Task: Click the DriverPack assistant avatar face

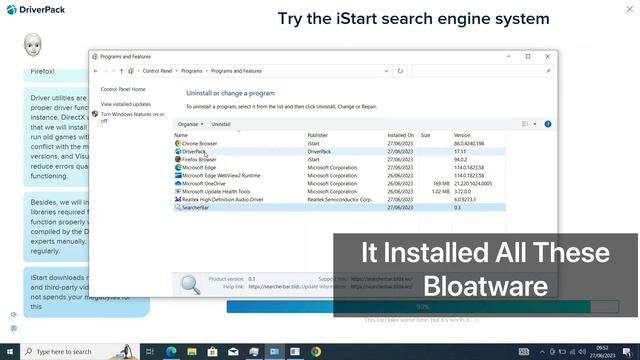Action: coord(33,45)
